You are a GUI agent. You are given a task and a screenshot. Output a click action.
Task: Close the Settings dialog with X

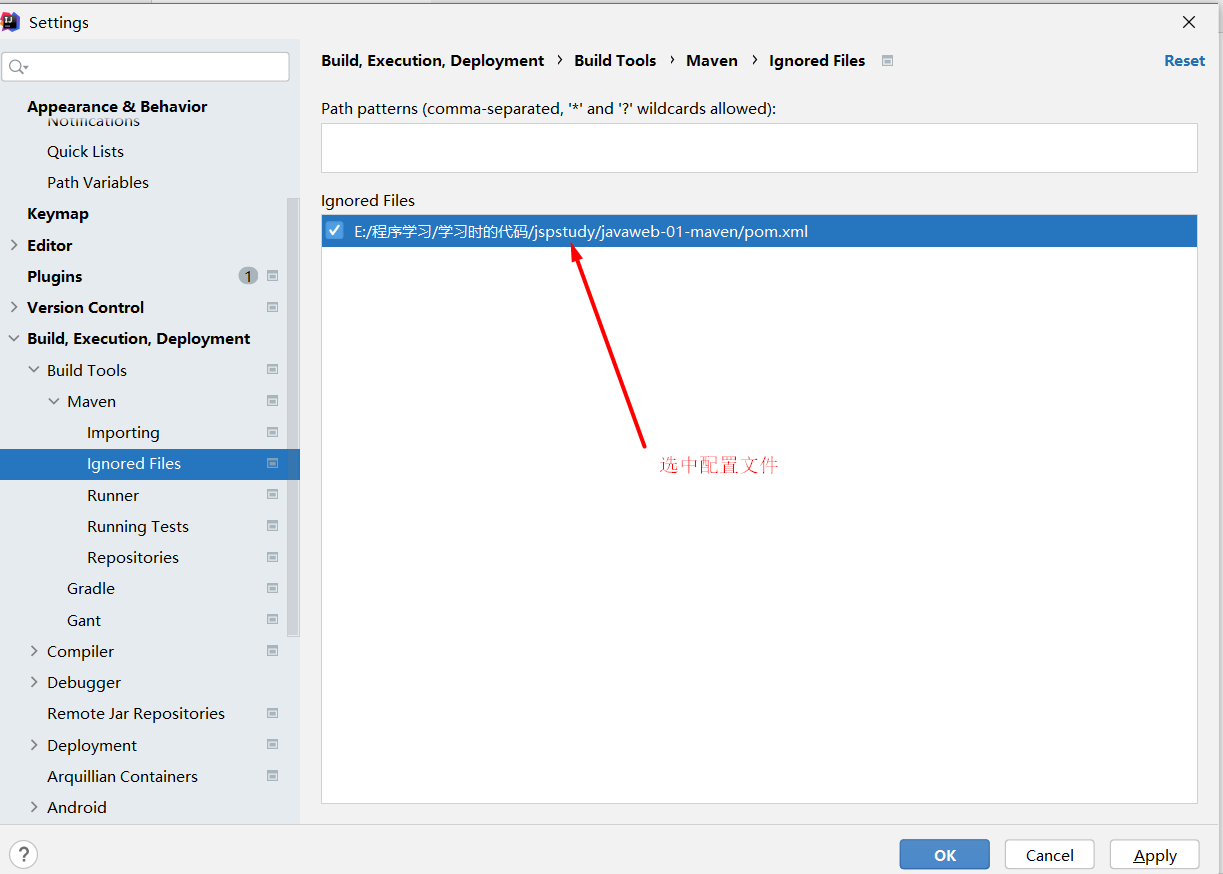(x=1189, y=22)
